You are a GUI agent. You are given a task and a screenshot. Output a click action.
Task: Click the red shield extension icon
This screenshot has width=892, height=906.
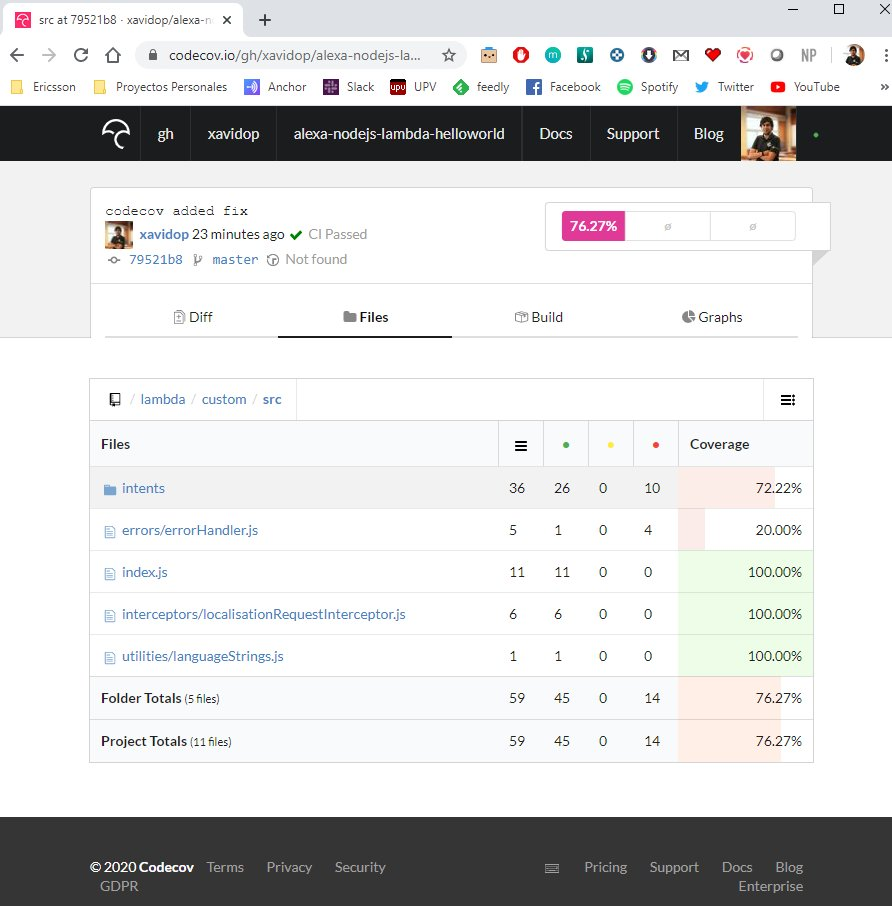[521, 55]
